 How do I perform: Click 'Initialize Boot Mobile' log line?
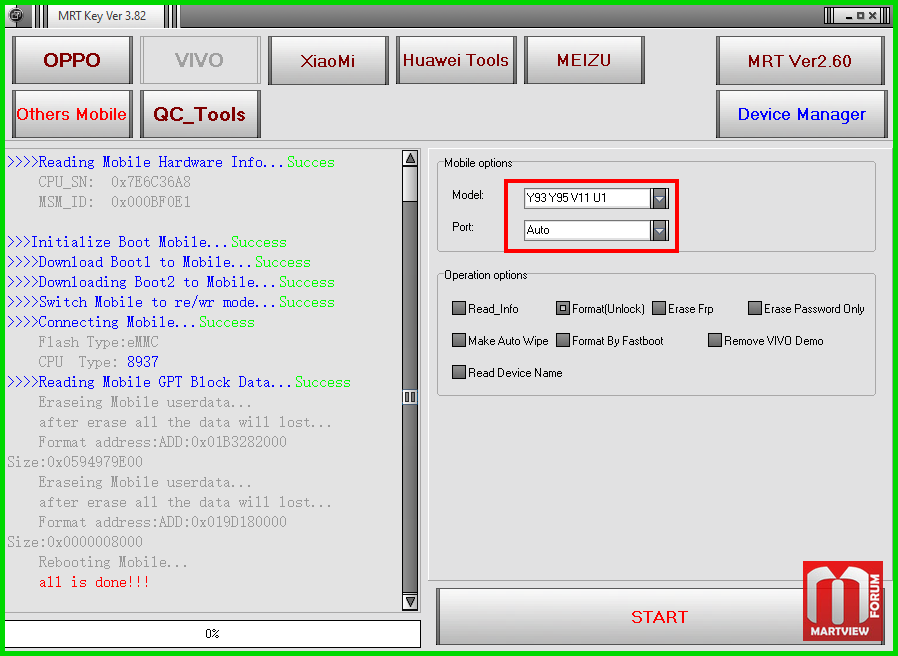pyautogui.click(x=147, y=242)
